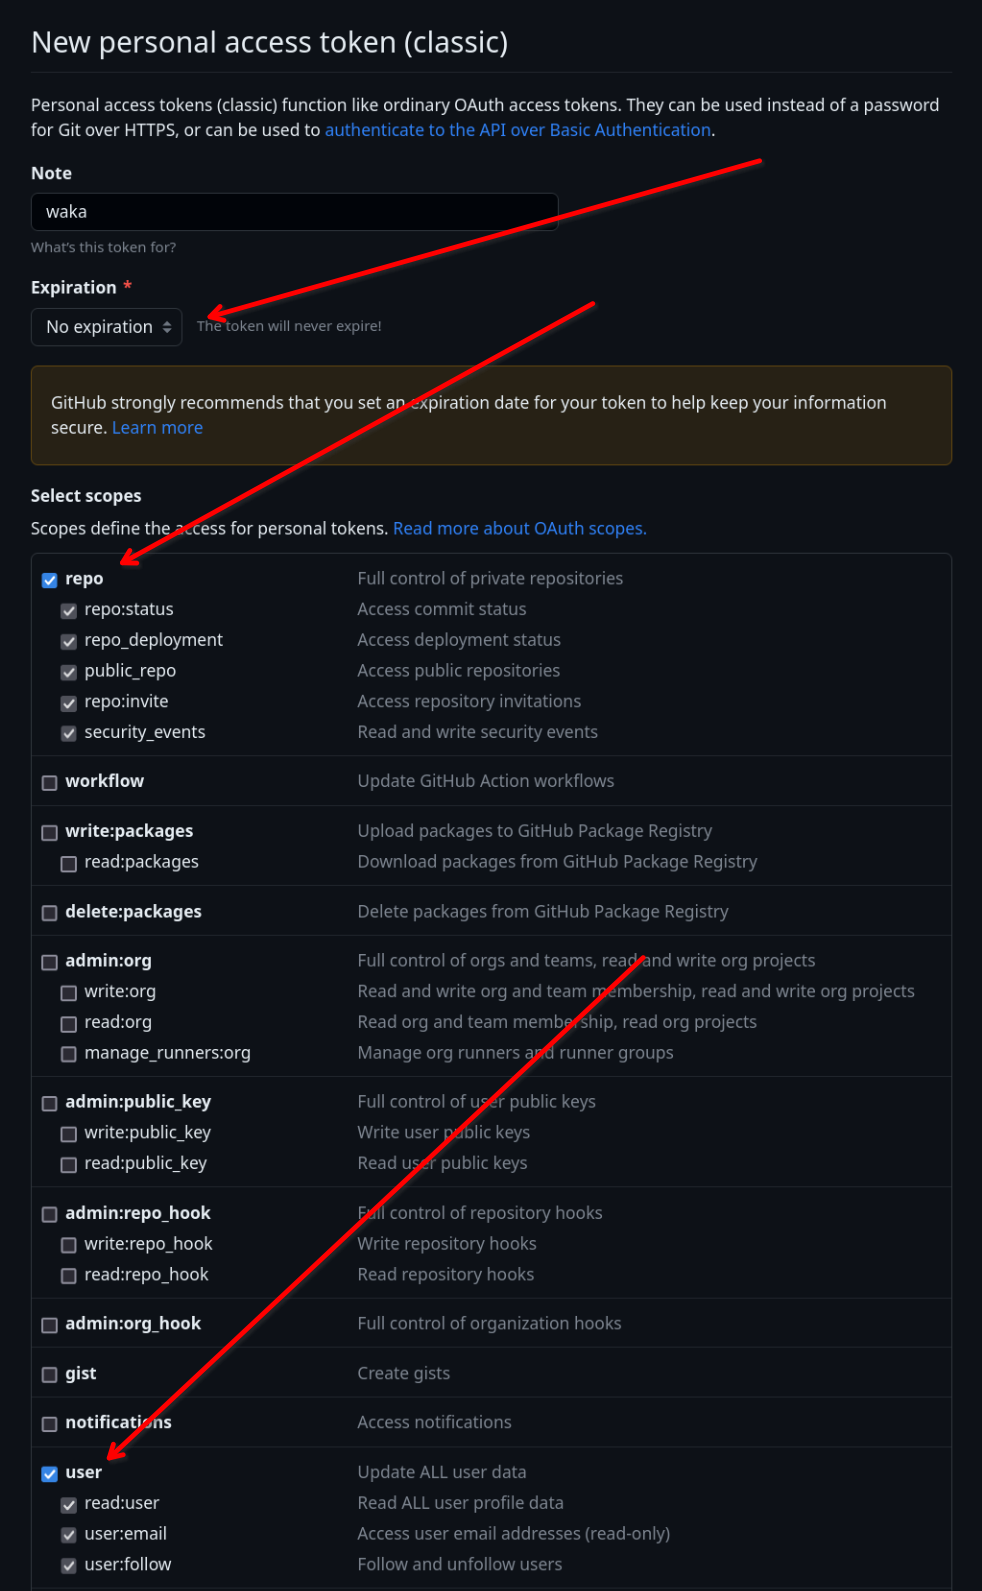The image size is (982, 1591).
Task: Uncheck the user scope checkbox
Action: (x=50, y=1474)
